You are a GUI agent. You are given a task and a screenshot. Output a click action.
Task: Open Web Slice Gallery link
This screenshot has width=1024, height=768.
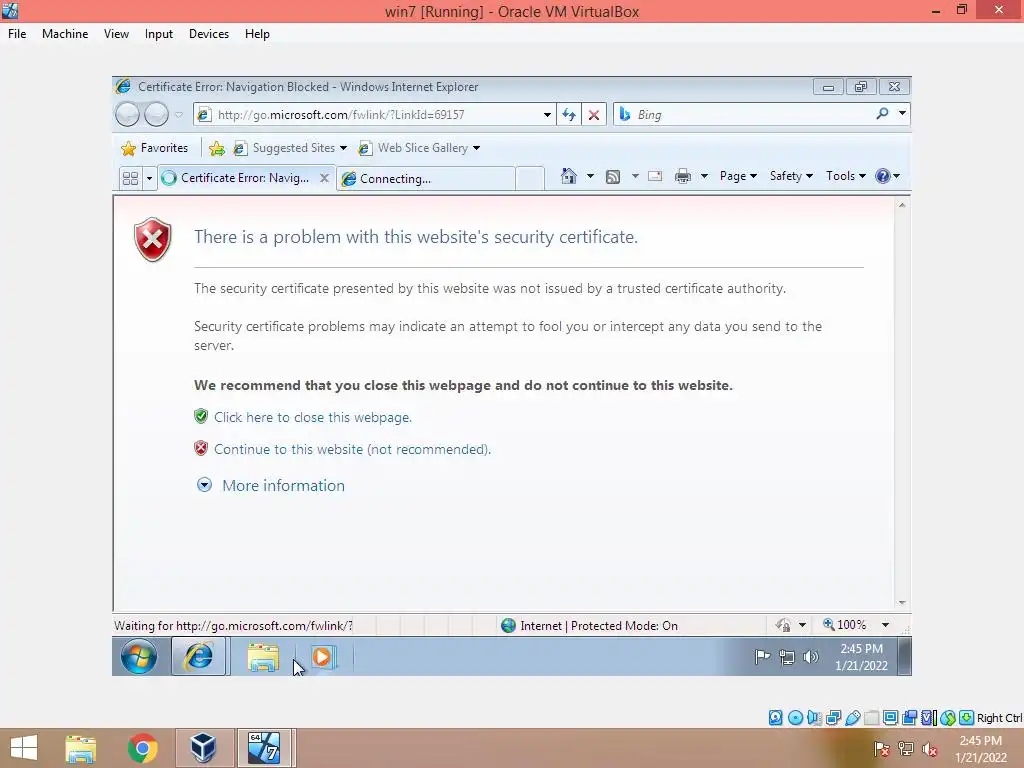(413, 148)
